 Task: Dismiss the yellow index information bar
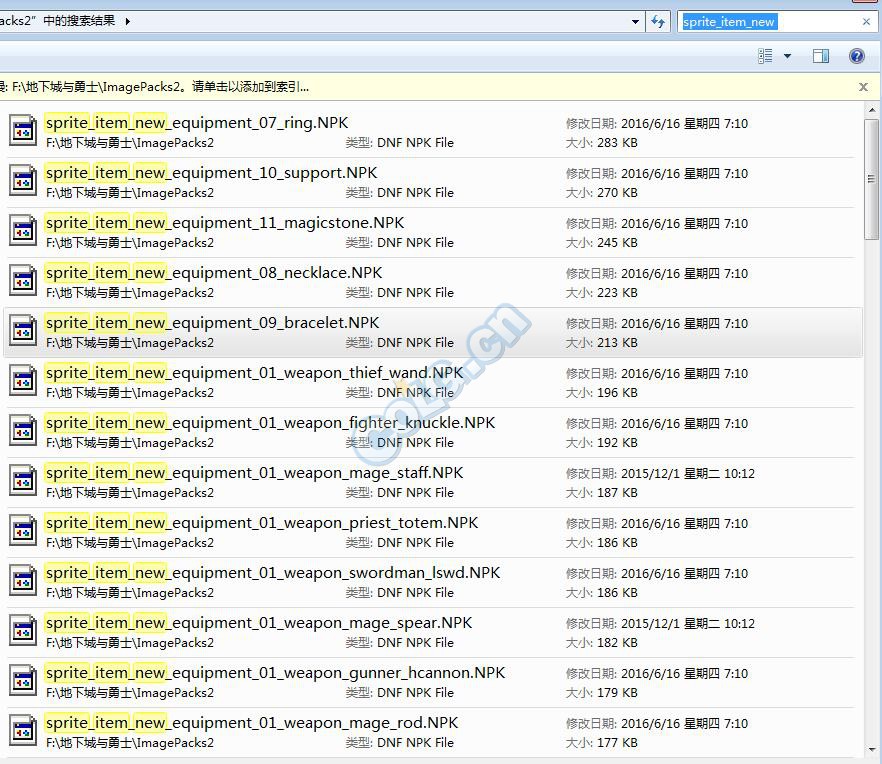(x=863, y=87)
